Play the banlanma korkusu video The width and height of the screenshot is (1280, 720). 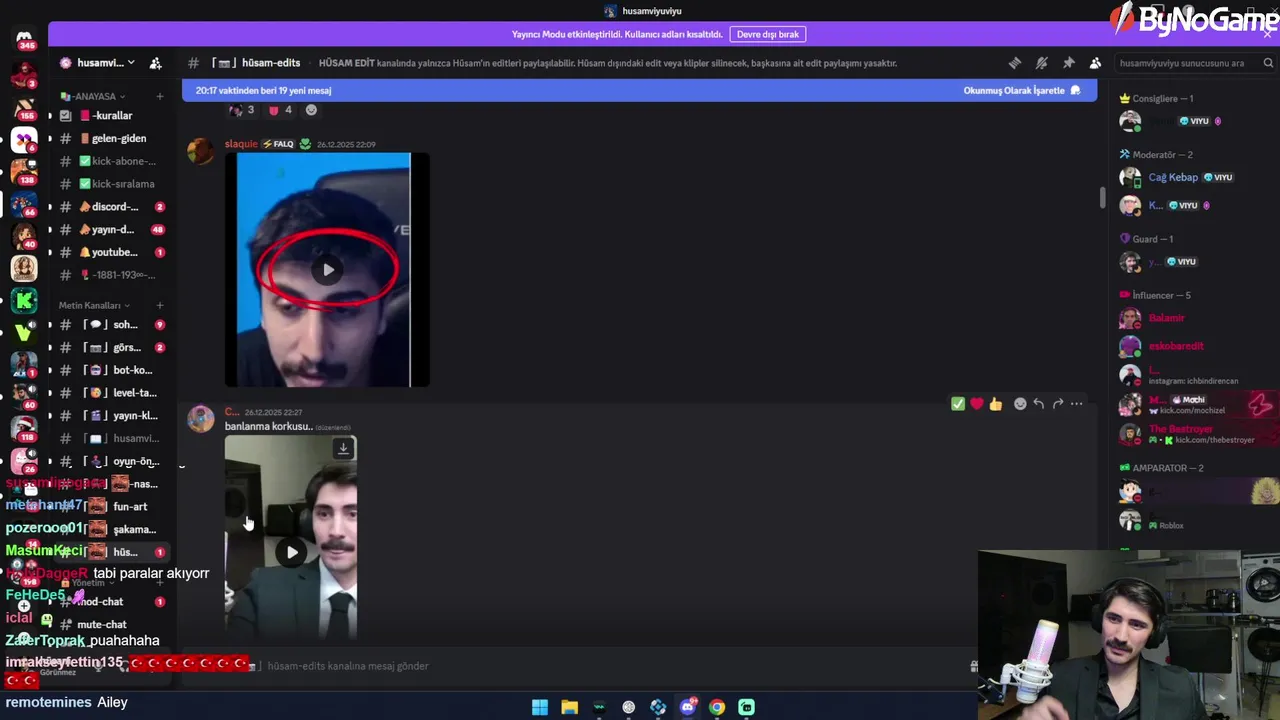(291, 552)
